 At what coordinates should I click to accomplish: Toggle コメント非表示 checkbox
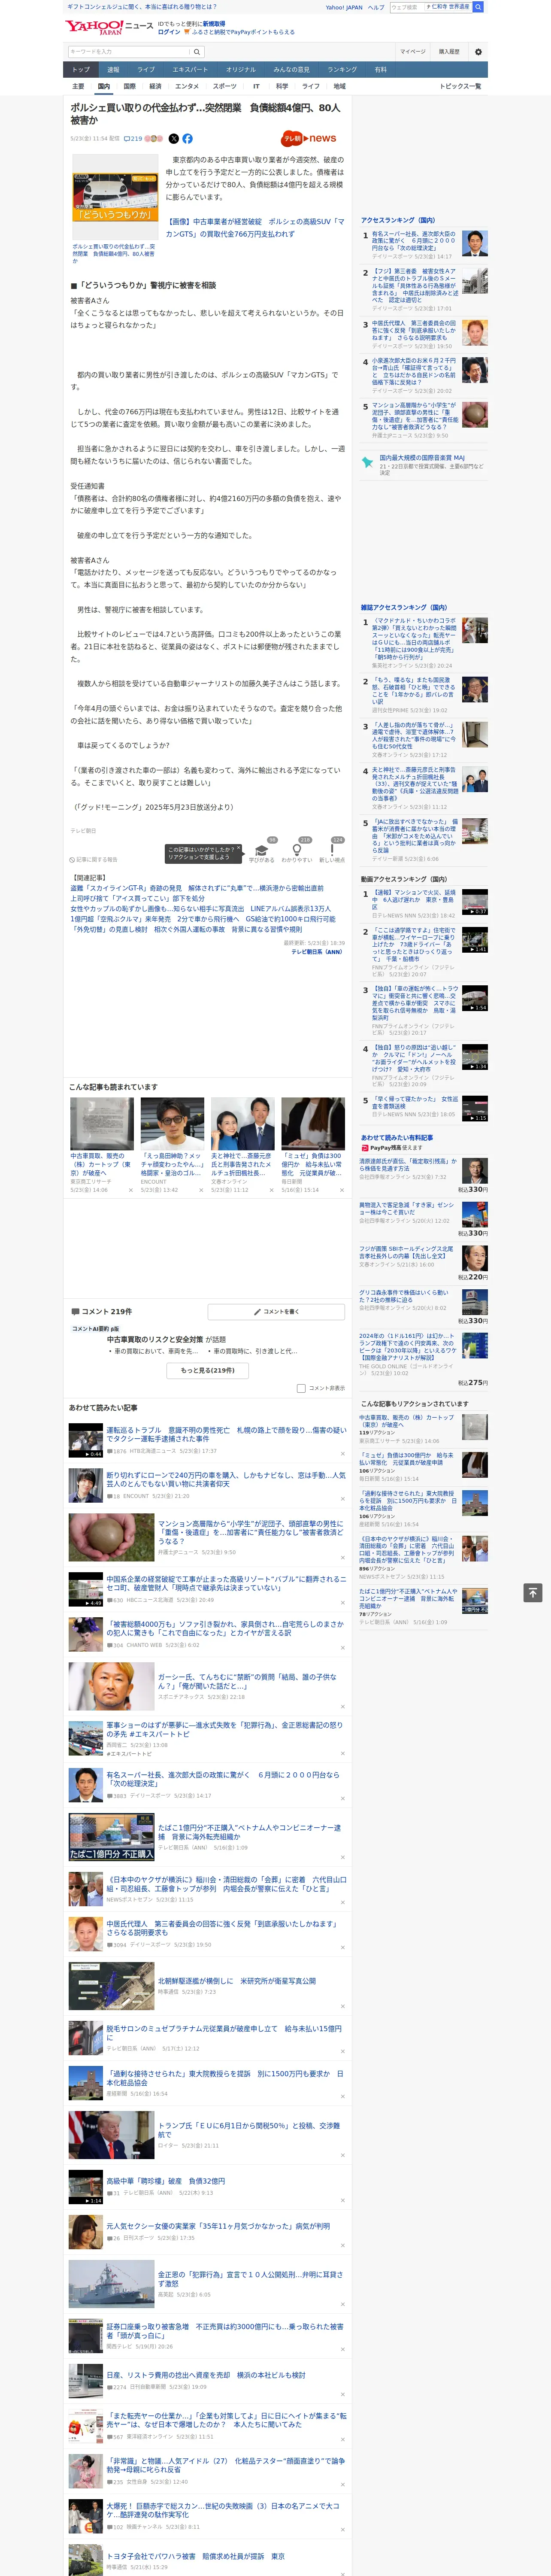301,1388
